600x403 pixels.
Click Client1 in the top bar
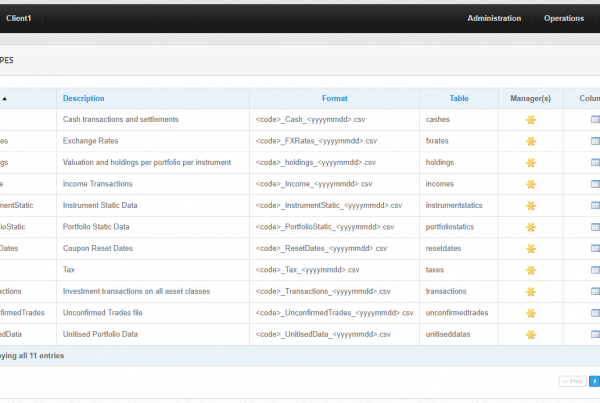(x=18, y=18)
